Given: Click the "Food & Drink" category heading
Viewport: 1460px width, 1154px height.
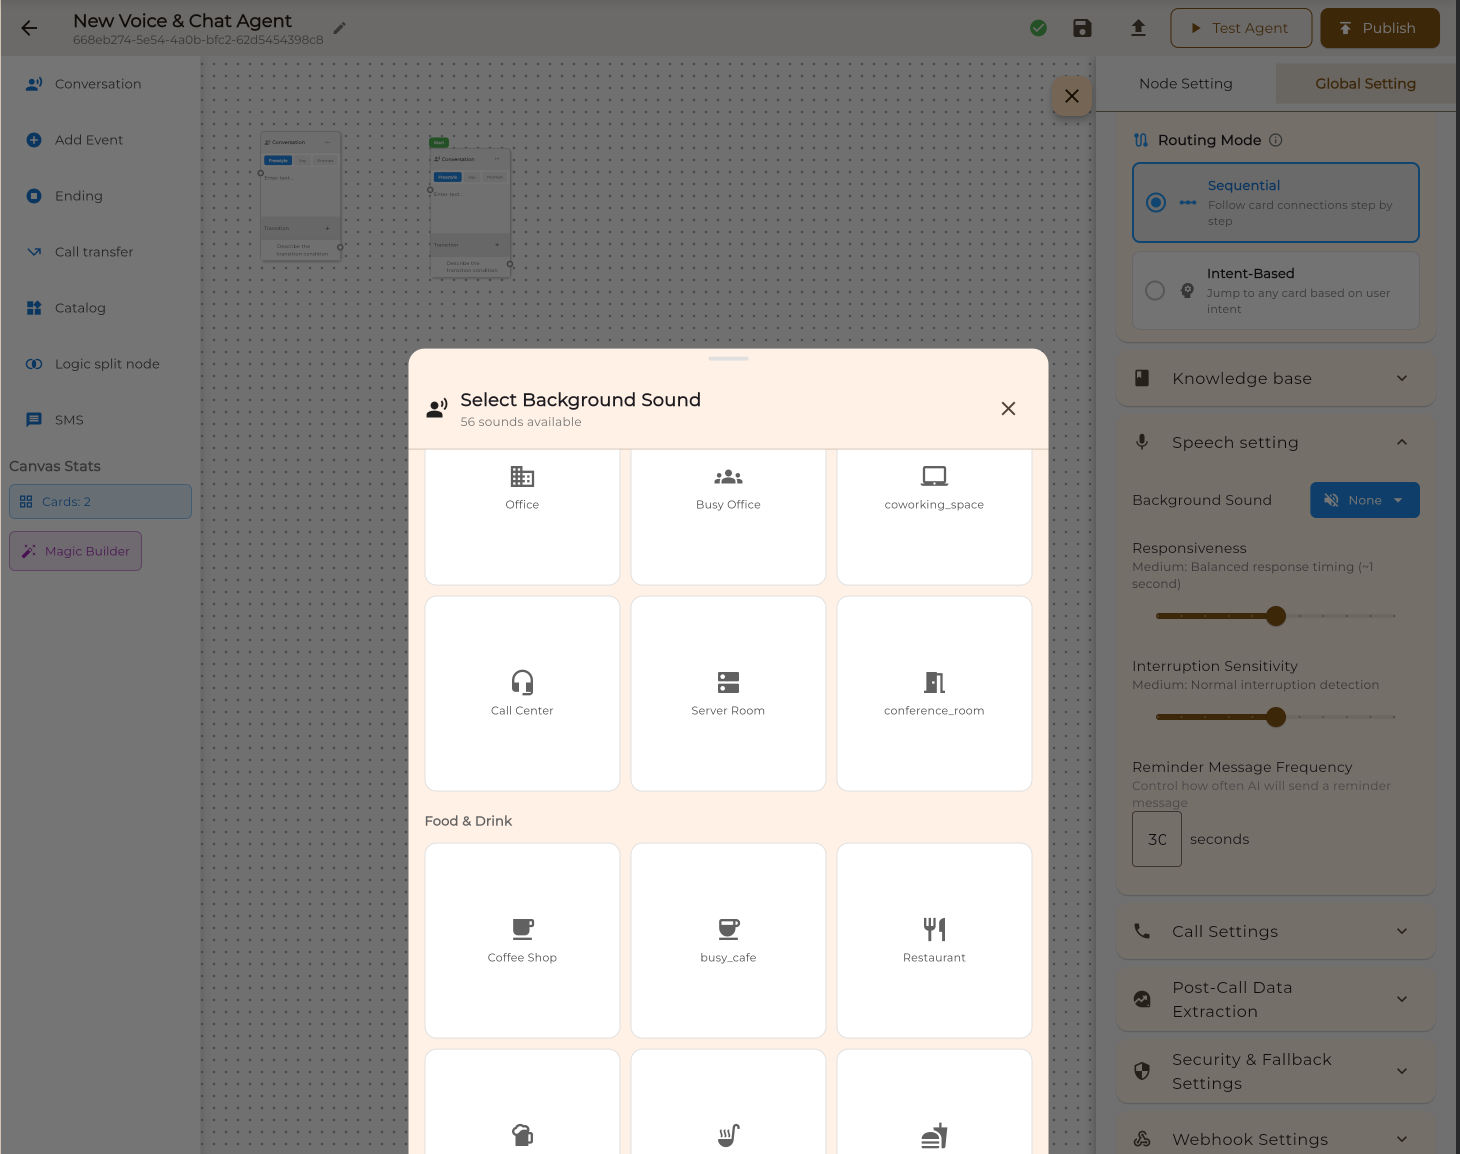Looking at the screenshot, I should [468, 821].
